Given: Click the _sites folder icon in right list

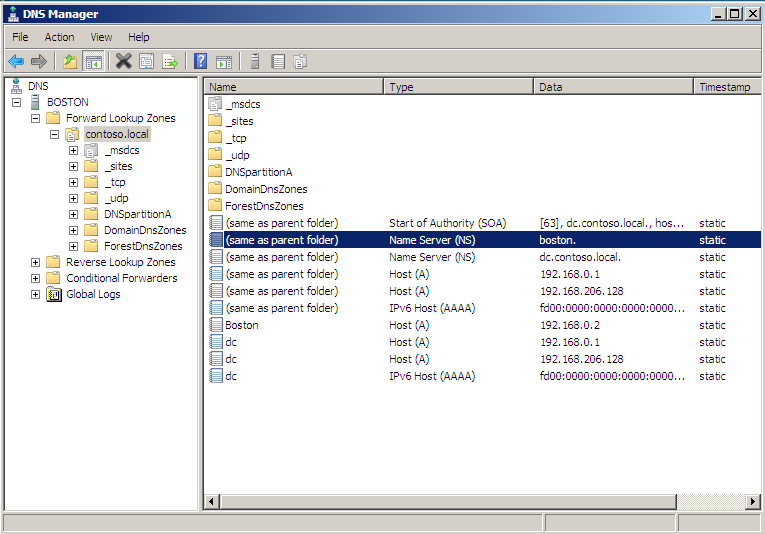Looking at the screenshot, I should [x=215, y=120].
